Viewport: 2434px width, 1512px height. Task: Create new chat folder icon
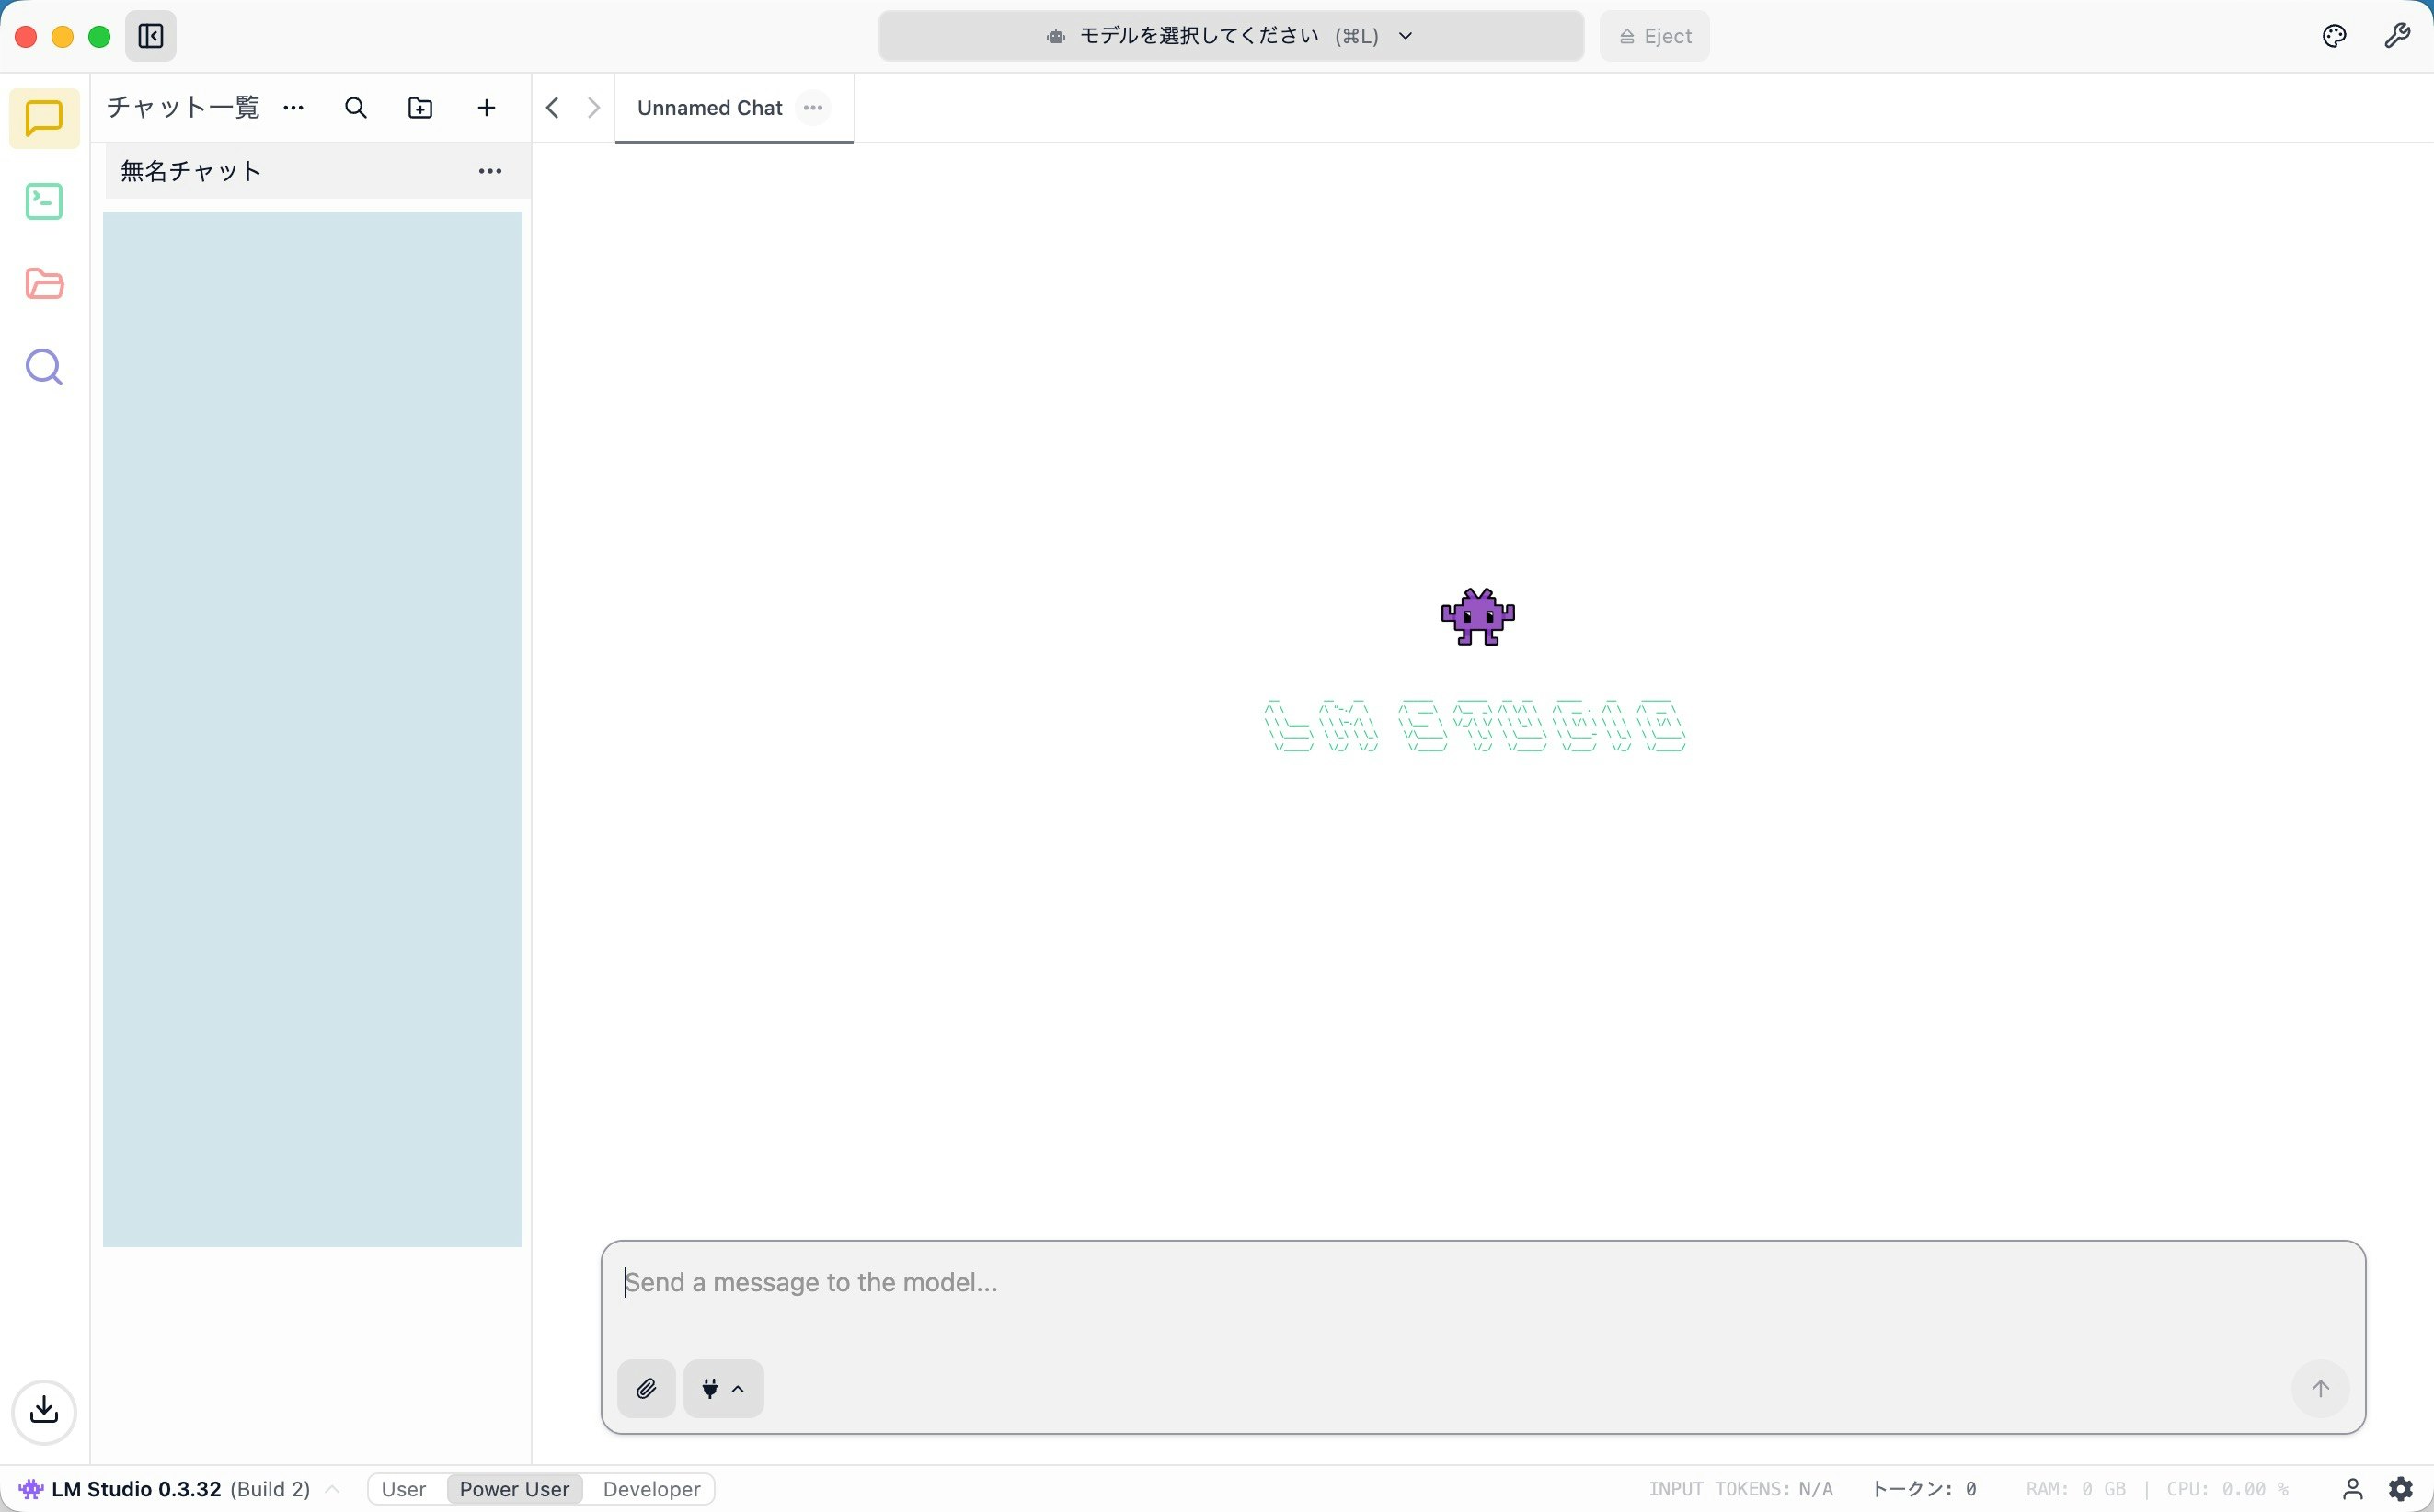point(420,108)
